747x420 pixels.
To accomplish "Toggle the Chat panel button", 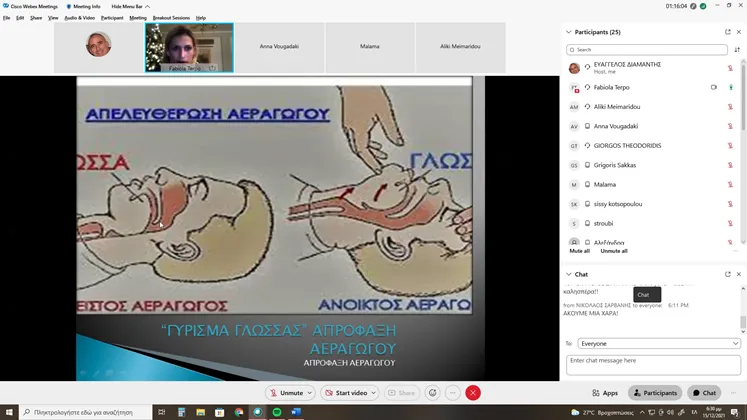I will (704, 393).
